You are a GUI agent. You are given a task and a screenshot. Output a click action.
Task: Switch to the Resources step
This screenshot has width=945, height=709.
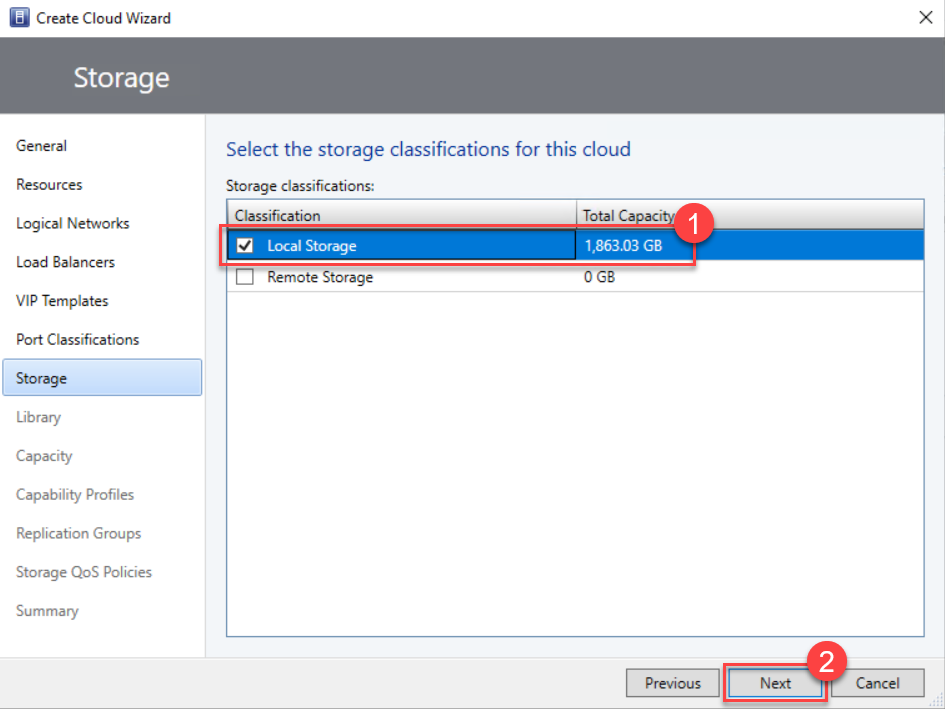click(48, 184)
